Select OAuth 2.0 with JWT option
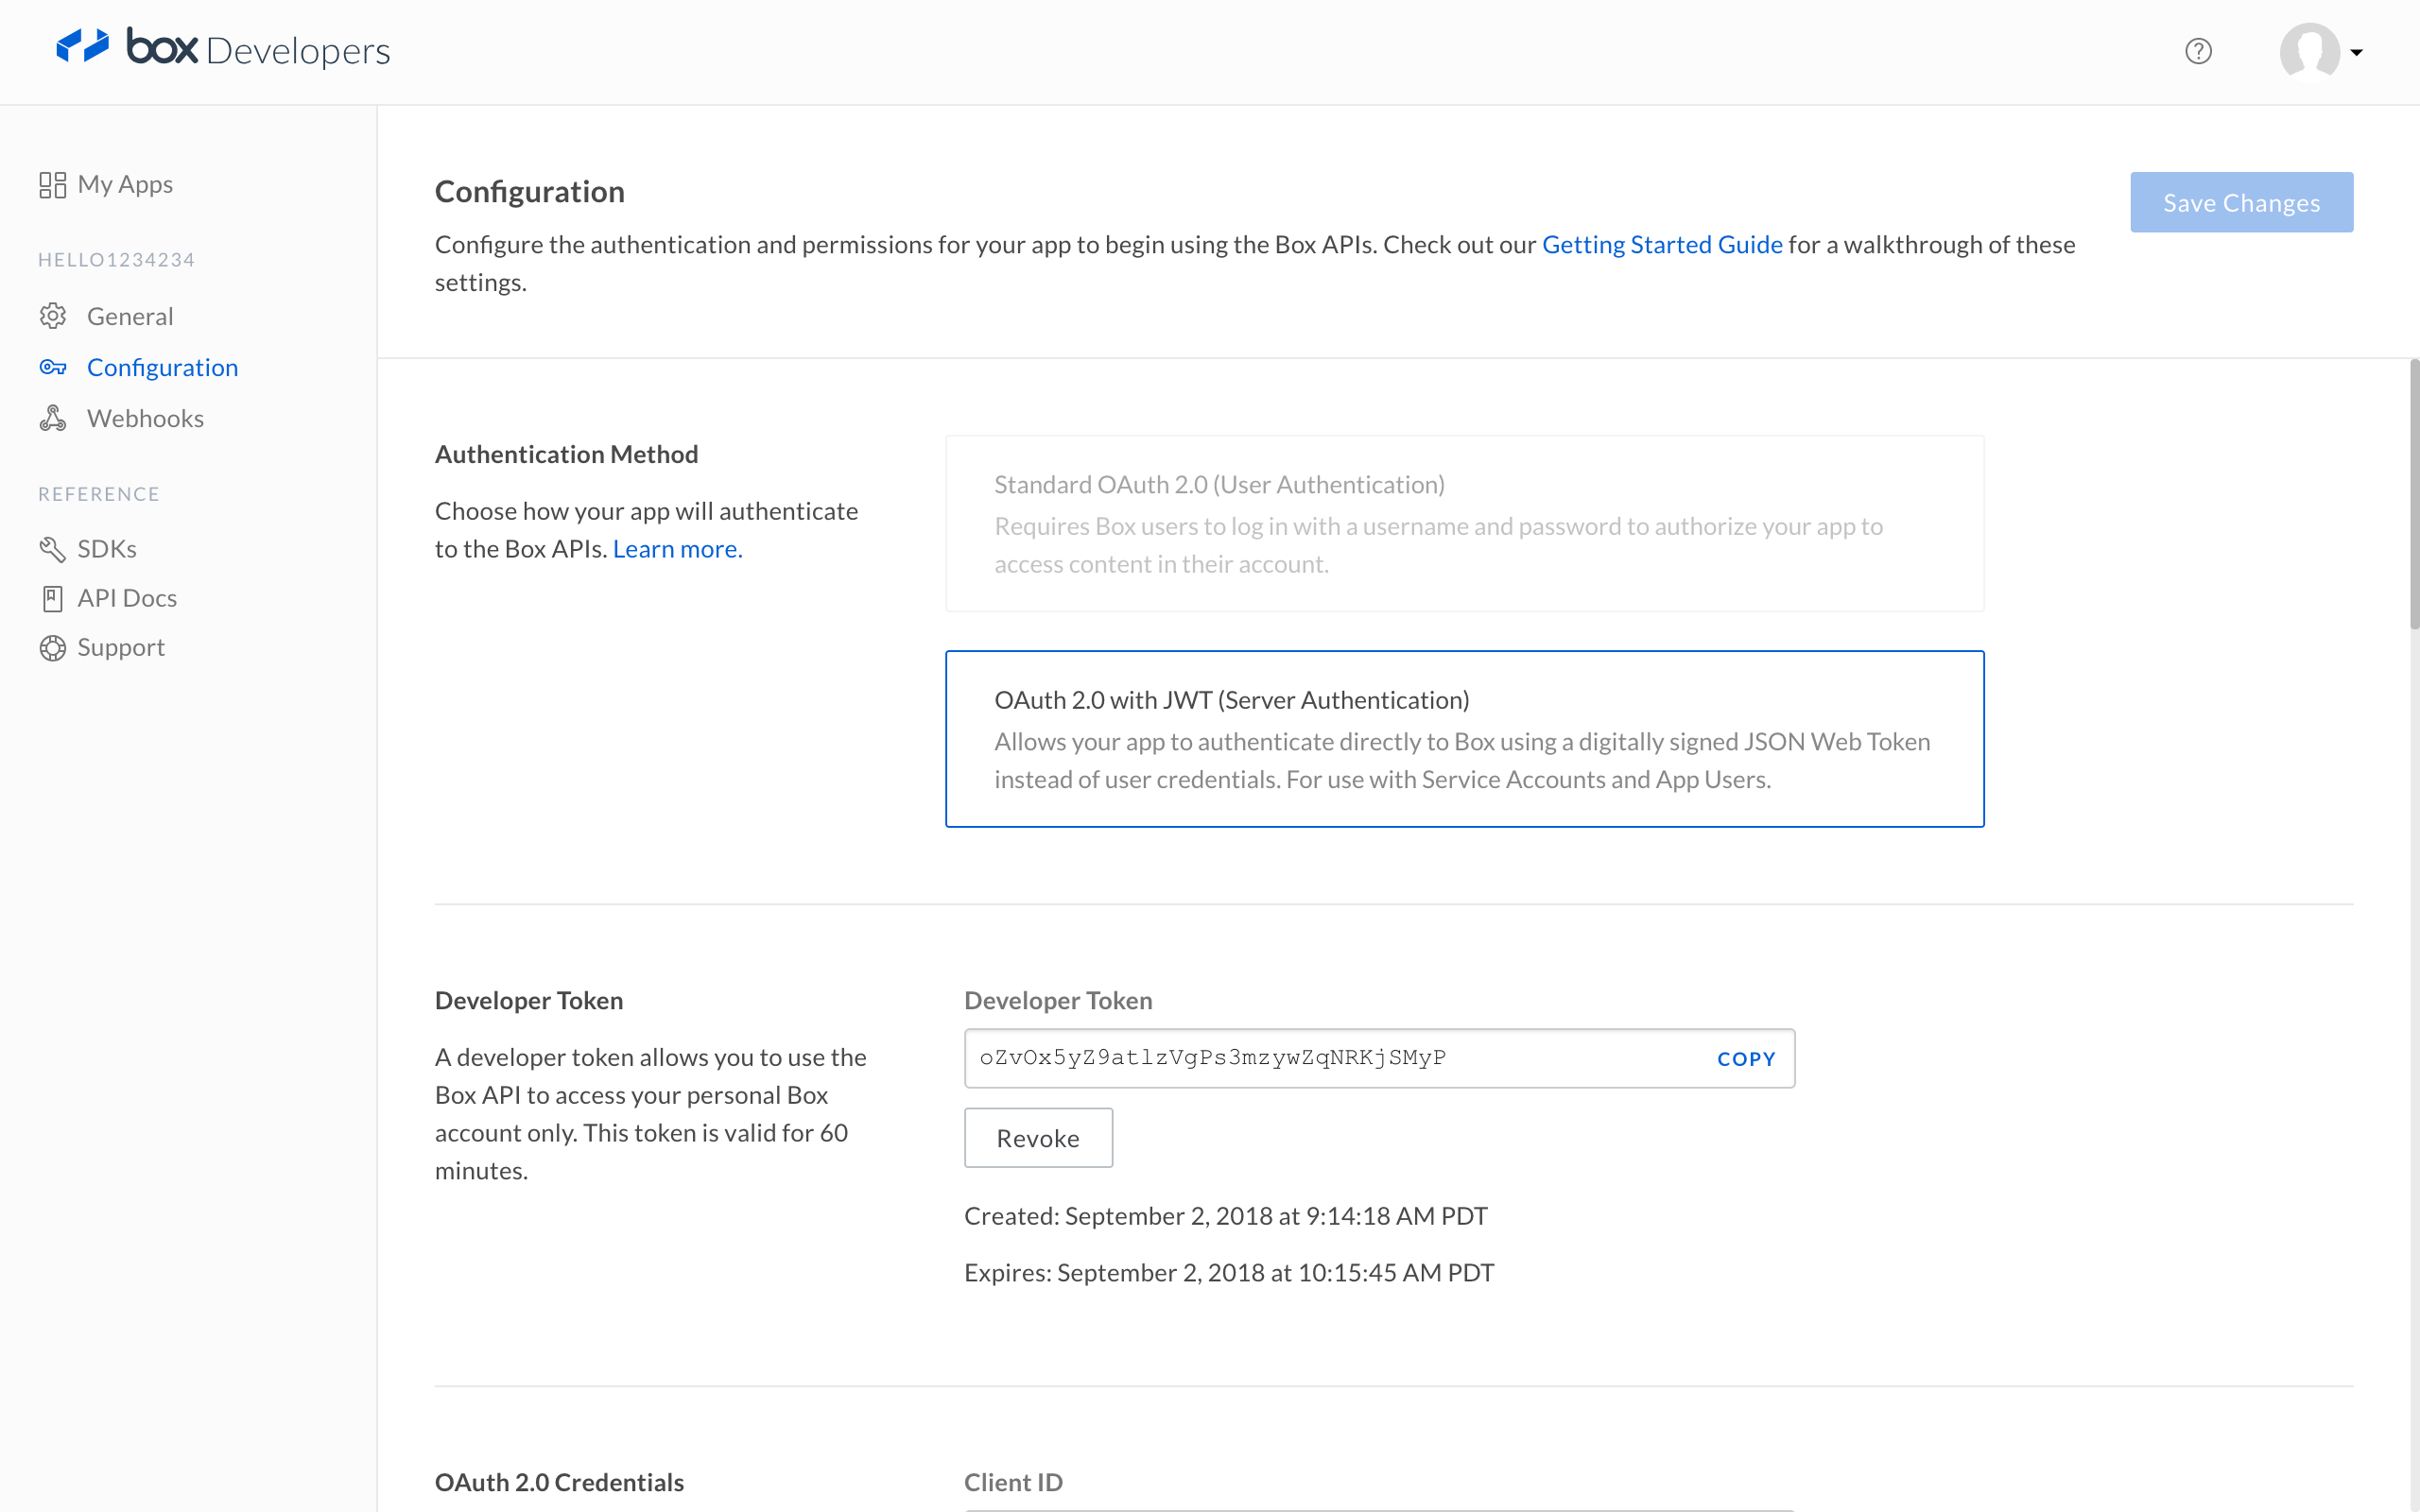Viewport: 2420px width, 1512px height. click(1464, 738)
